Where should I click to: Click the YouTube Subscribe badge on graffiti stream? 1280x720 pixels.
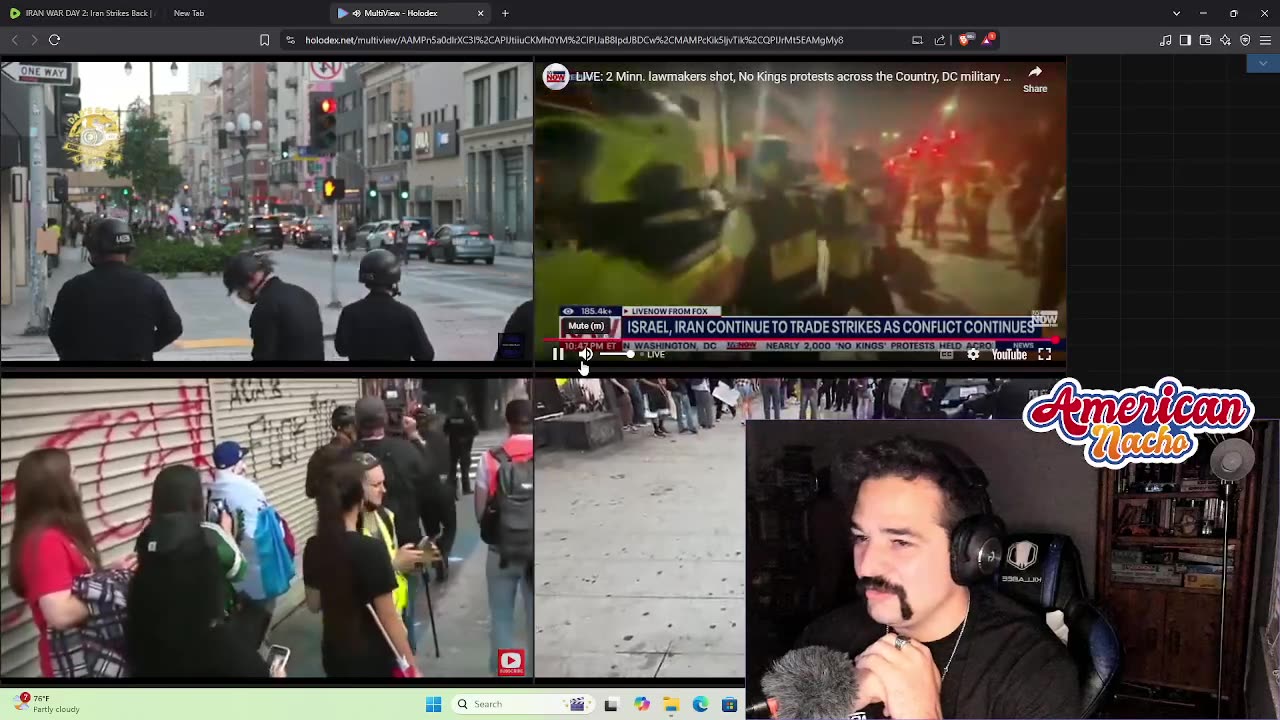pyautogui.click(x=510, y=661)
